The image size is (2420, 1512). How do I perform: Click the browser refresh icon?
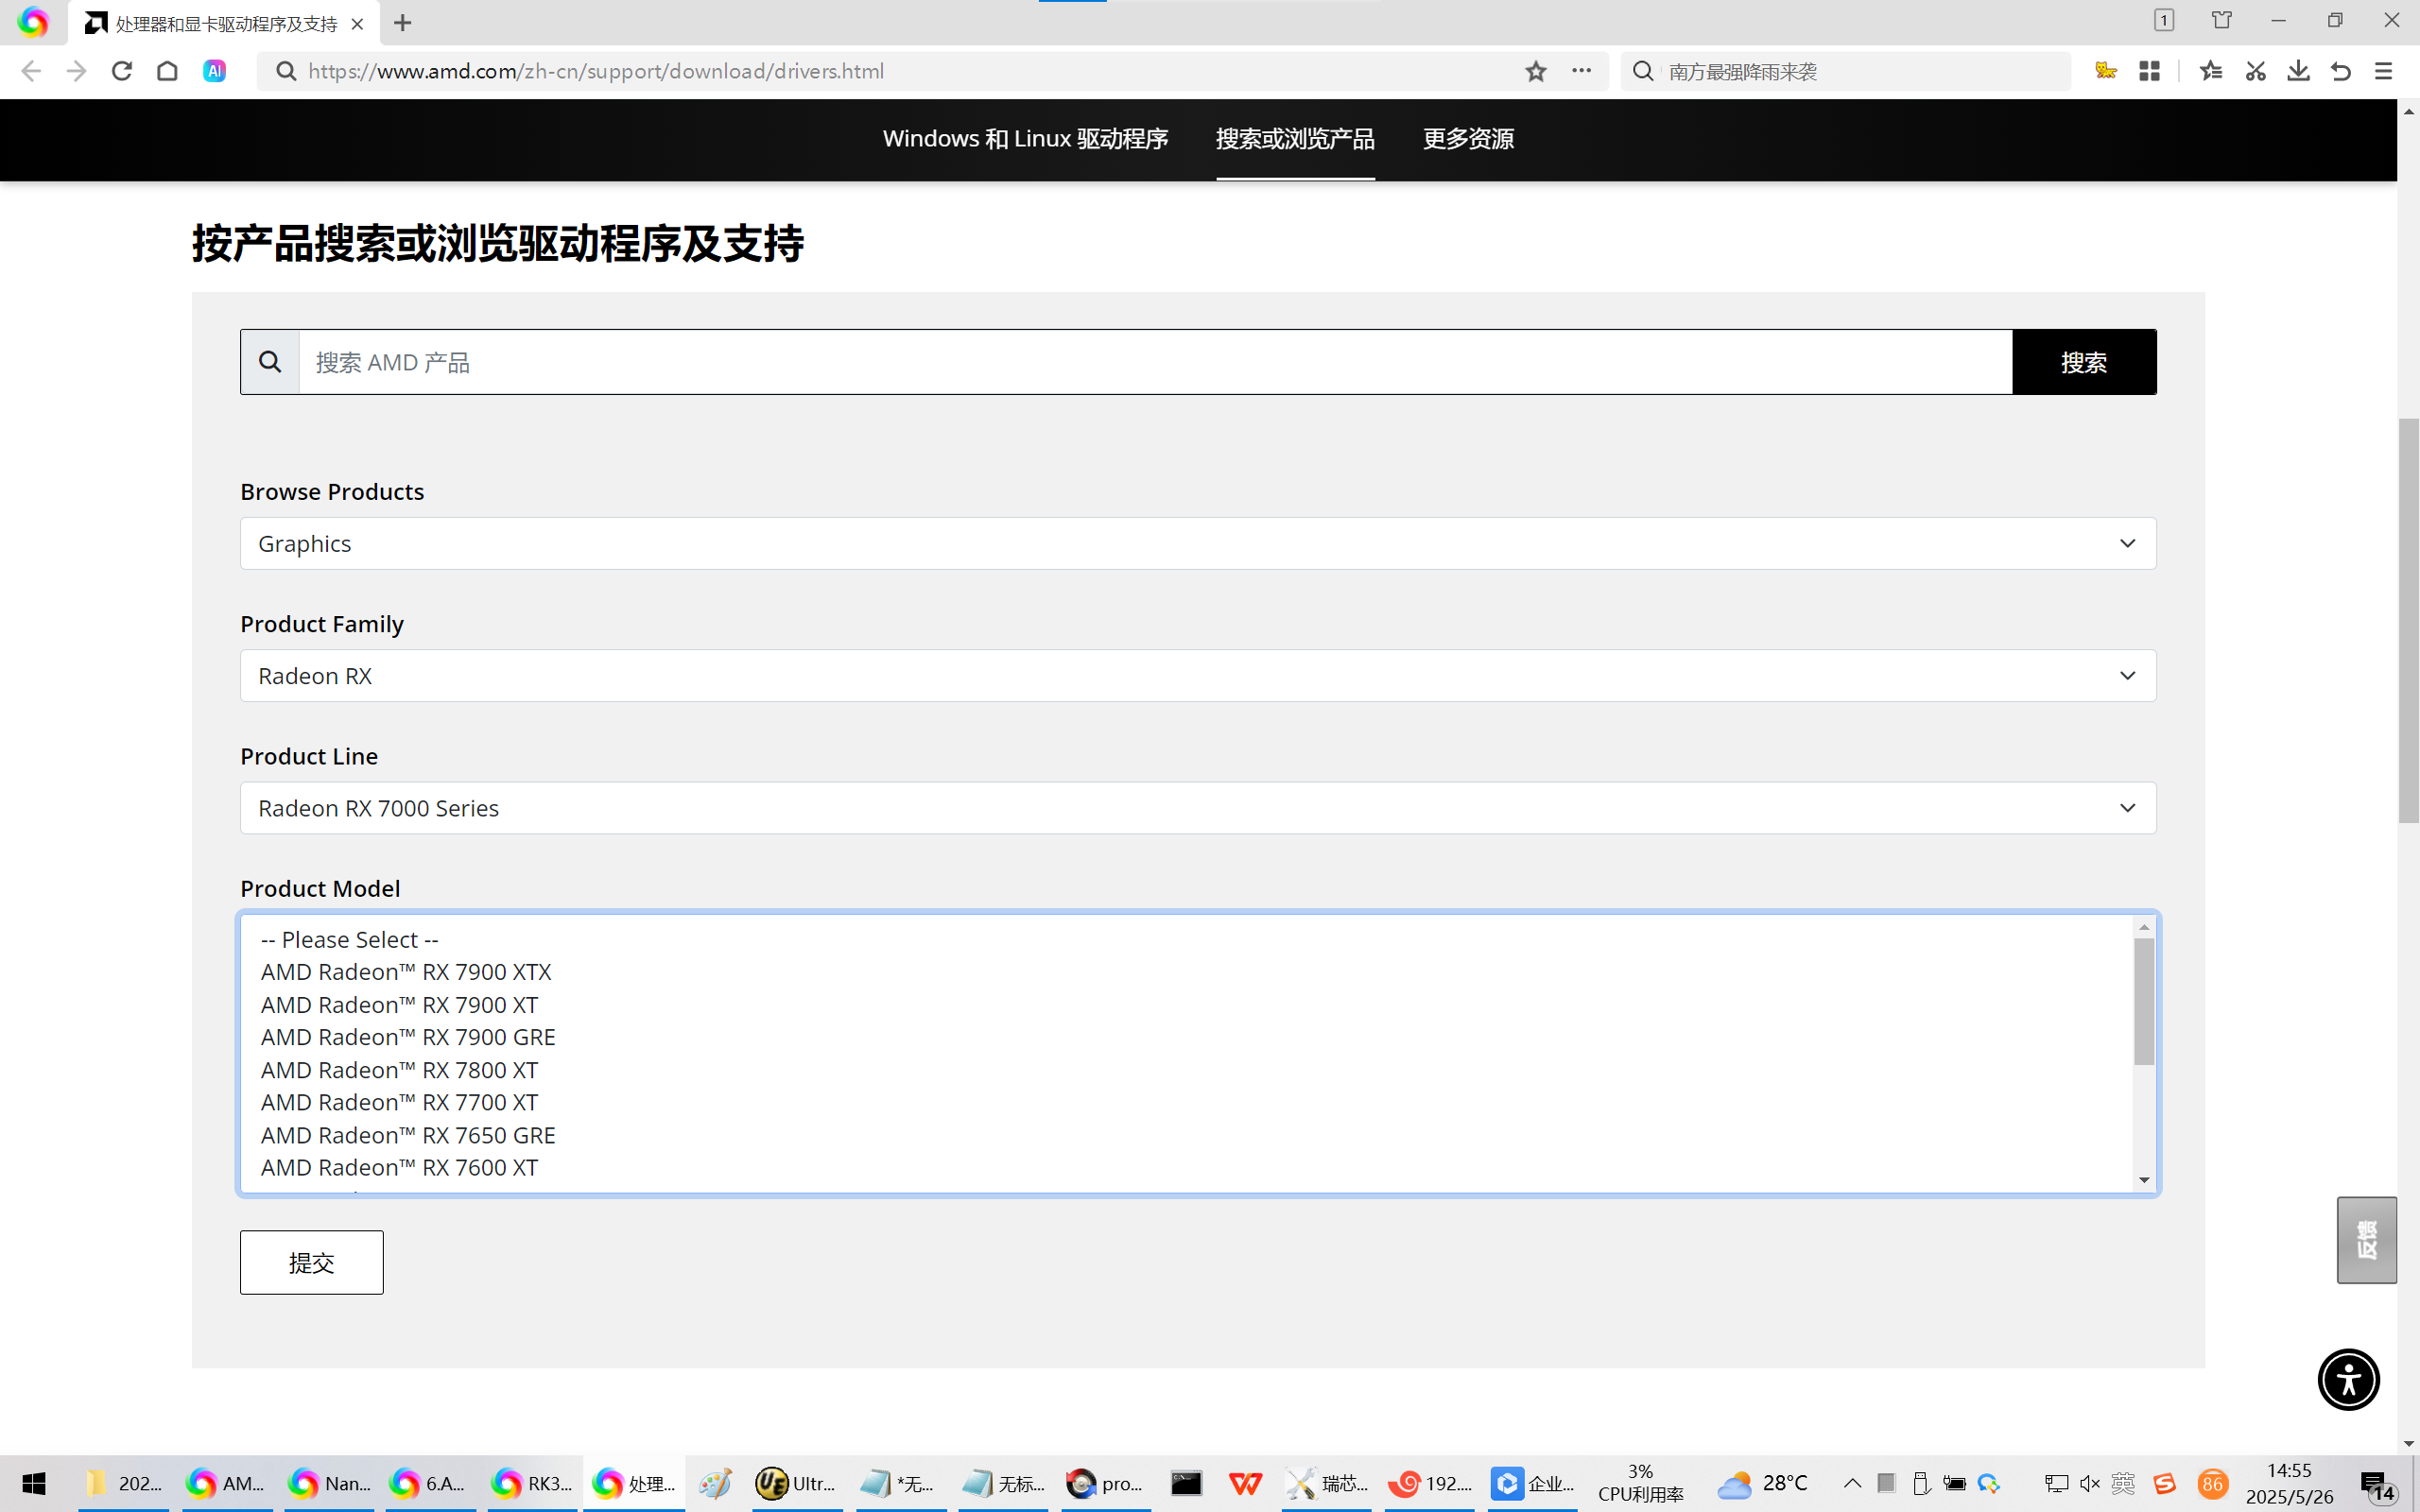point(122,71)
